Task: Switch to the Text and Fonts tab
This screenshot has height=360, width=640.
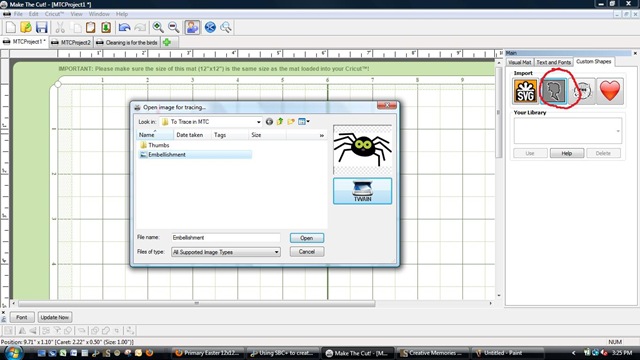Action: pyautogui.click(x=553, y=62)
